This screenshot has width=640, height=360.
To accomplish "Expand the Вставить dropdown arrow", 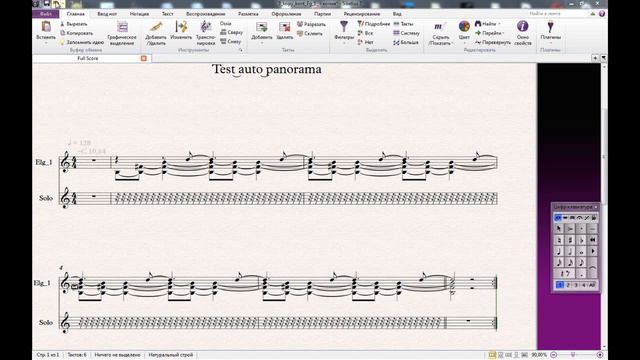I will (46, 43).
